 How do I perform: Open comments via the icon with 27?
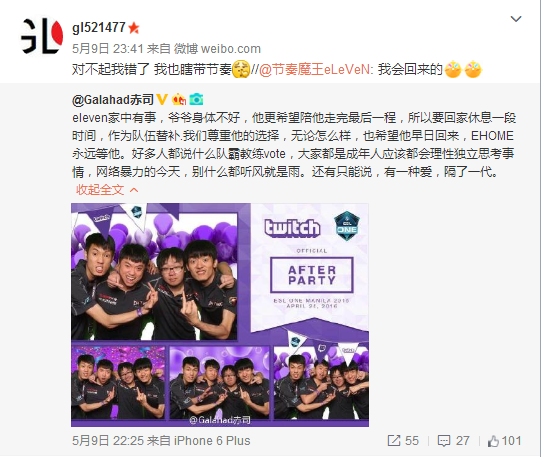click(453, 441)
